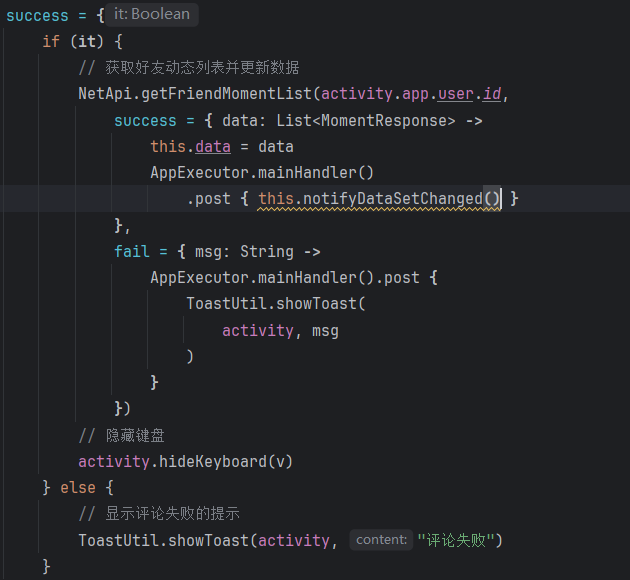Click the comment '隐藏键盘'
This screenshot has height=580, width=630.
click(x=135, y=435)
